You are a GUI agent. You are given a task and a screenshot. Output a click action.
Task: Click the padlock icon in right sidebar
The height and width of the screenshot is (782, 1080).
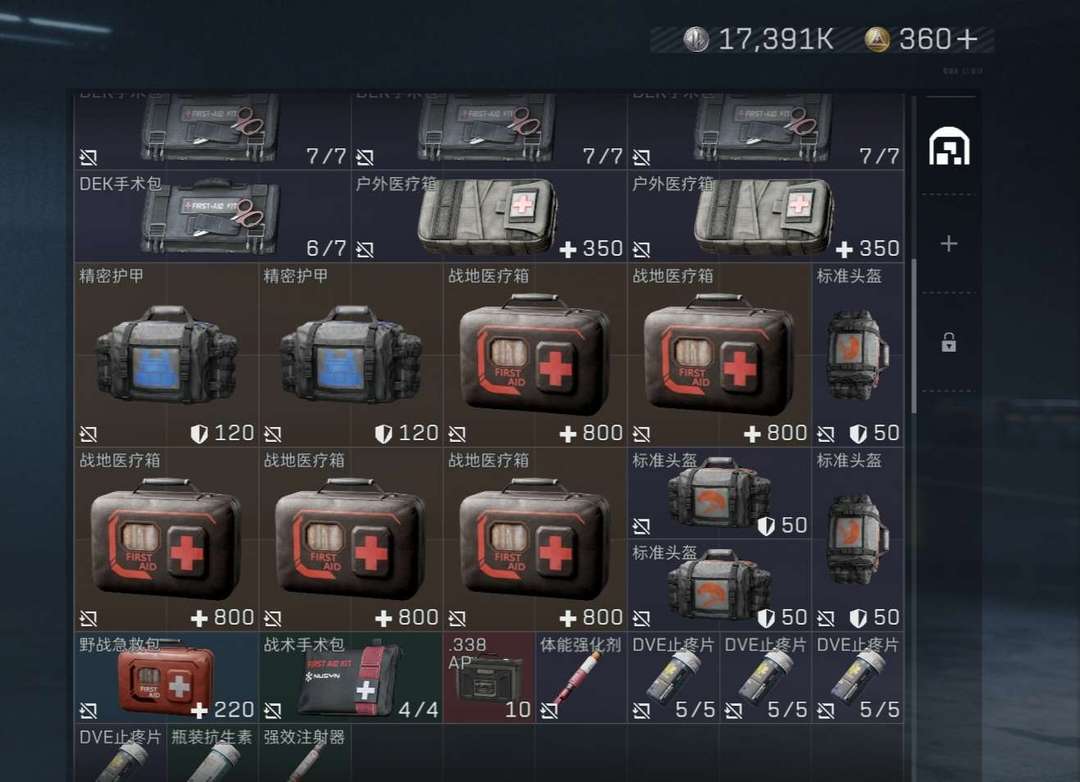948,342
